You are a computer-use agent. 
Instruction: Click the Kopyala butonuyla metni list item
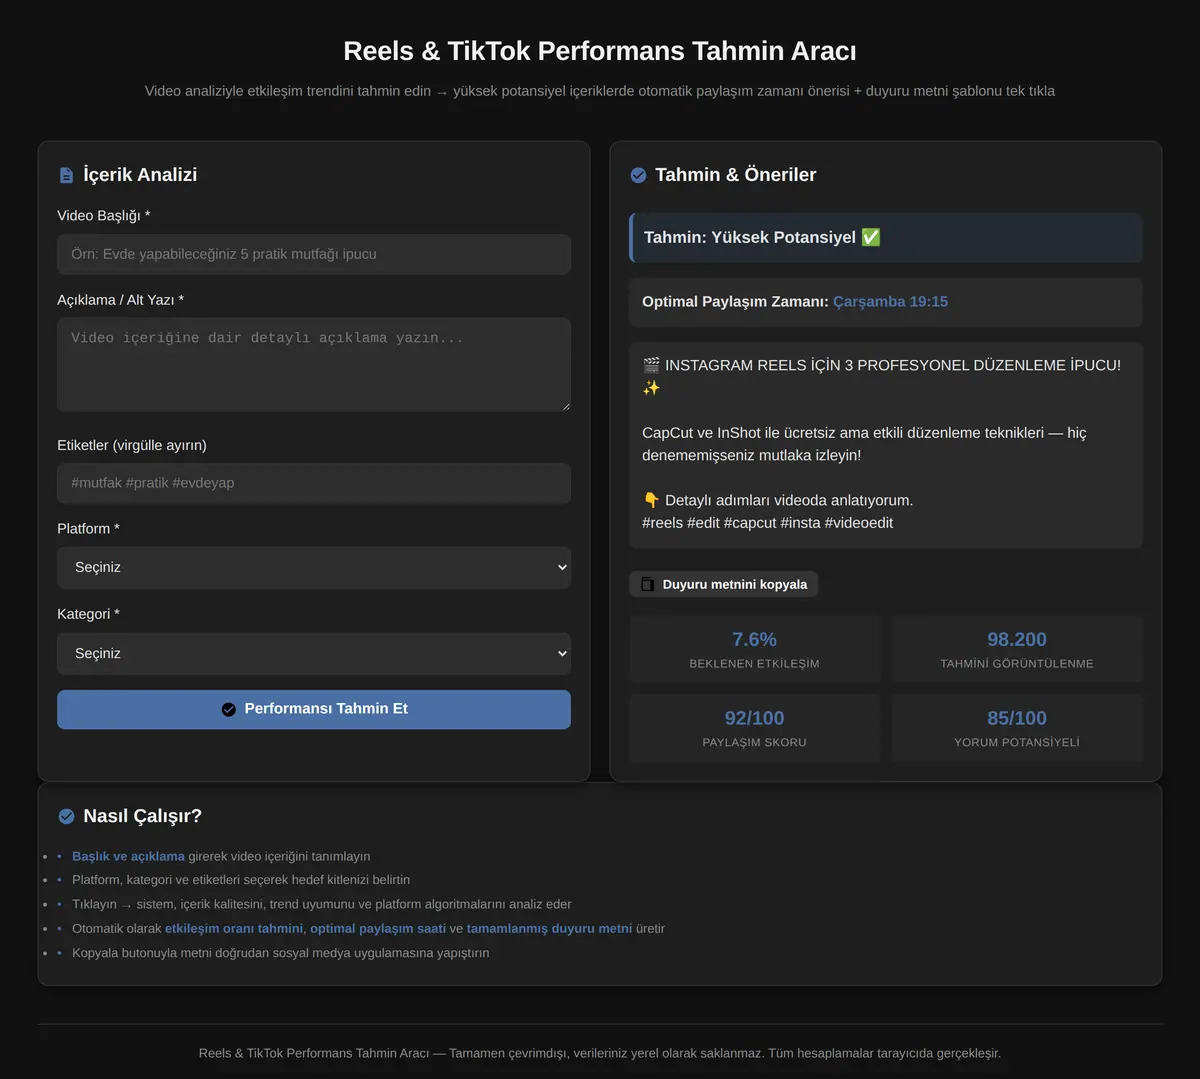click(x=281, y=953)
